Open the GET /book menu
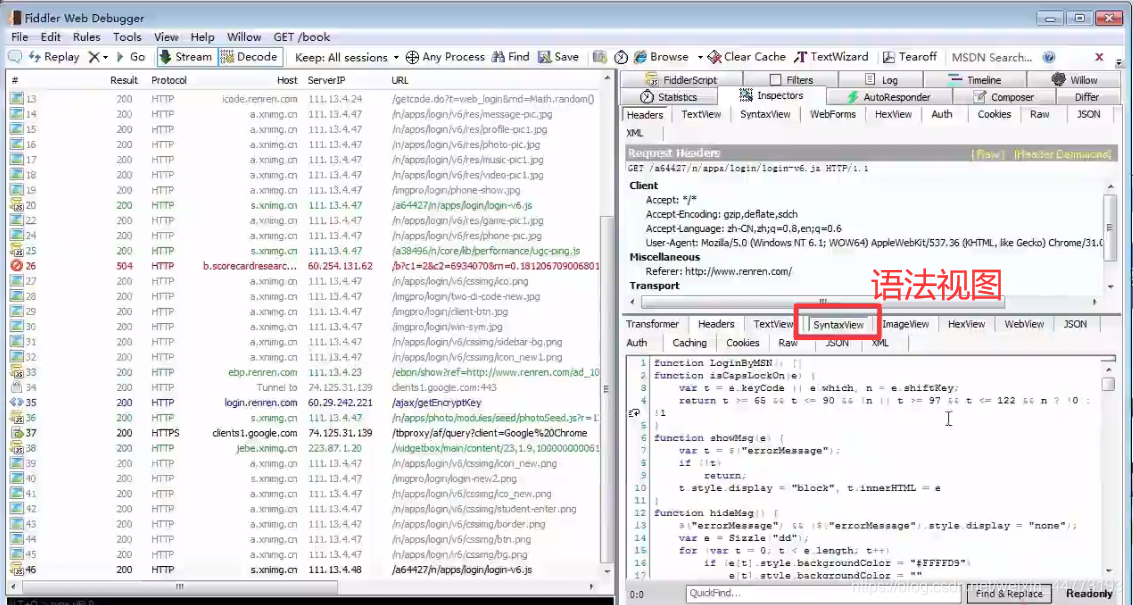The width and height of the screenshot is (1133, 605). (x=301, y=37)
